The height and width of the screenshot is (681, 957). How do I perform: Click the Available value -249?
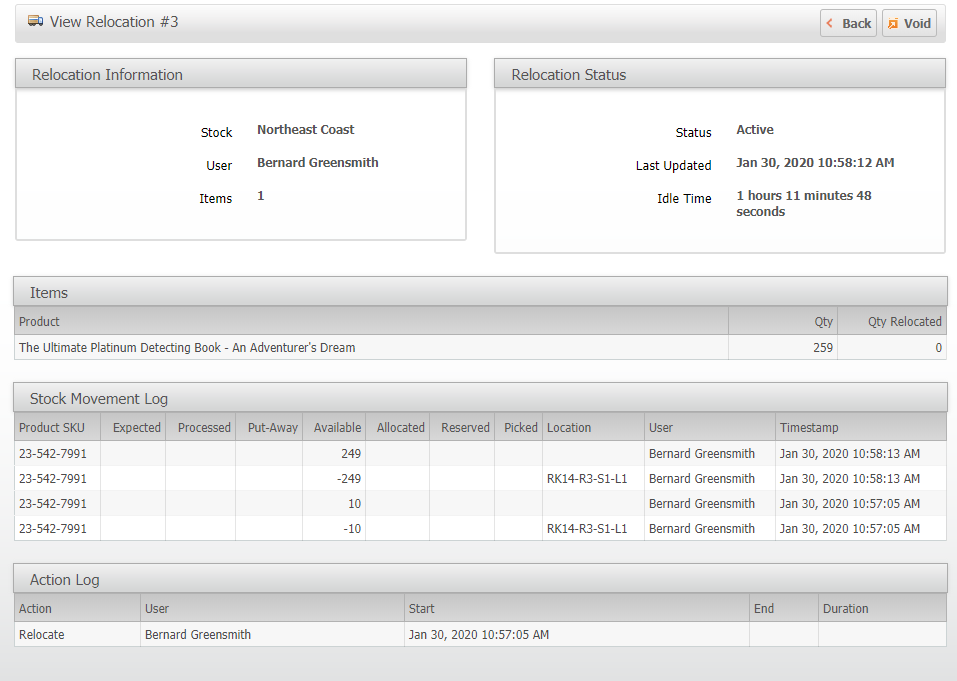coord(348,478)
